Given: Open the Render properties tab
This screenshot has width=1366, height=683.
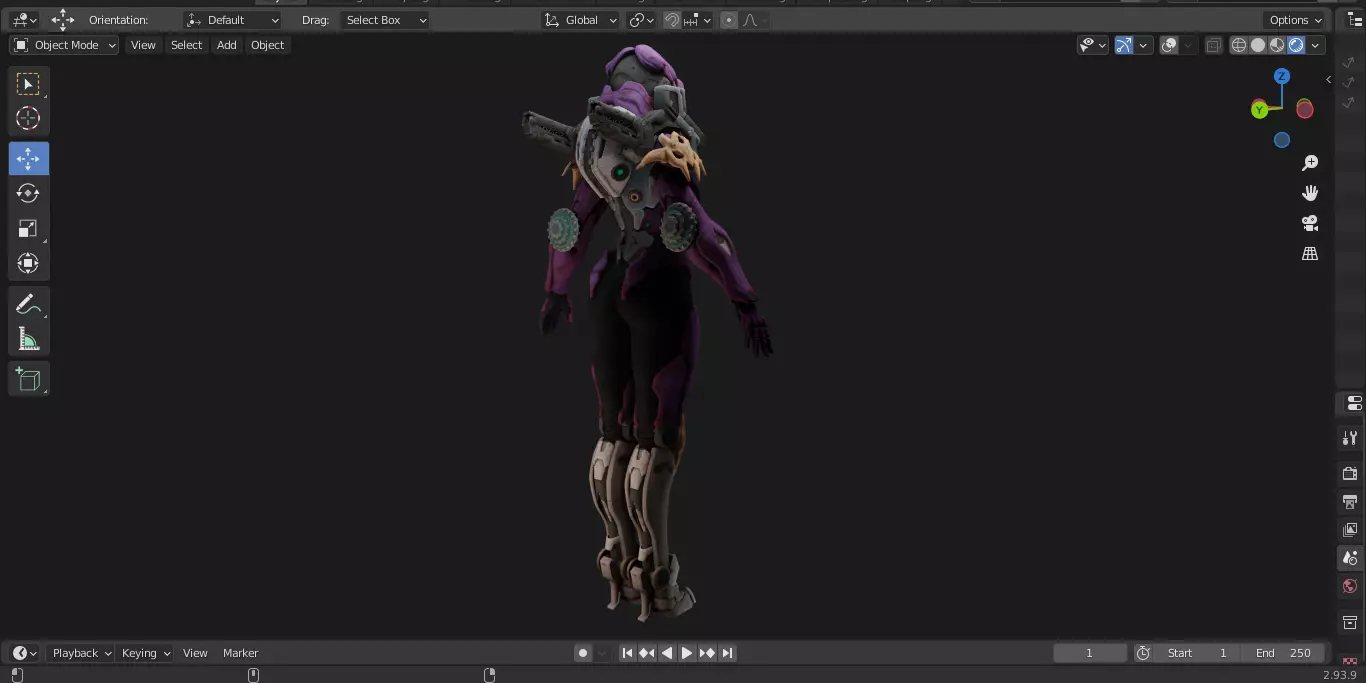Looking at the screenshot, I should coord(1350,473).
